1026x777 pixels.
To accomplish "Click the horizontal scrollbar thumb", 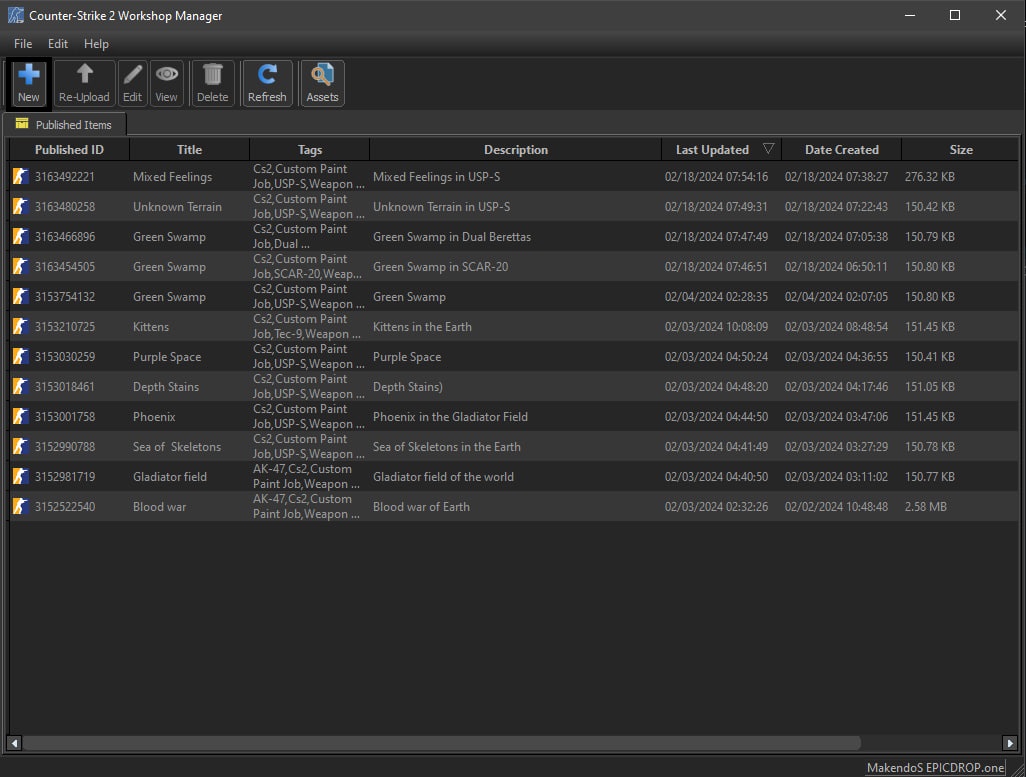I will coord(442,743).
